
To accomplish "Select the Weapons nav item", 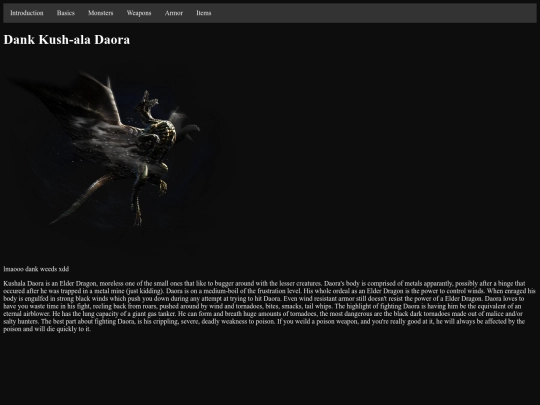I will 139,13.
